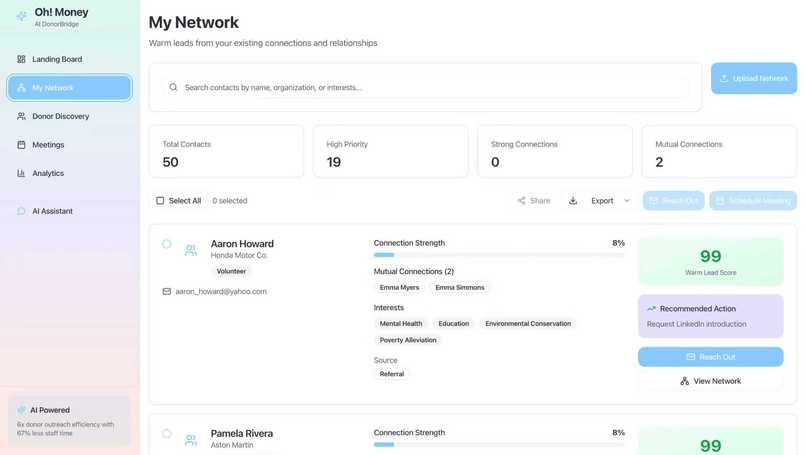Screen dimensions: 806x455
Task: Go to Donor Discovery
Action: coord(69,116)
